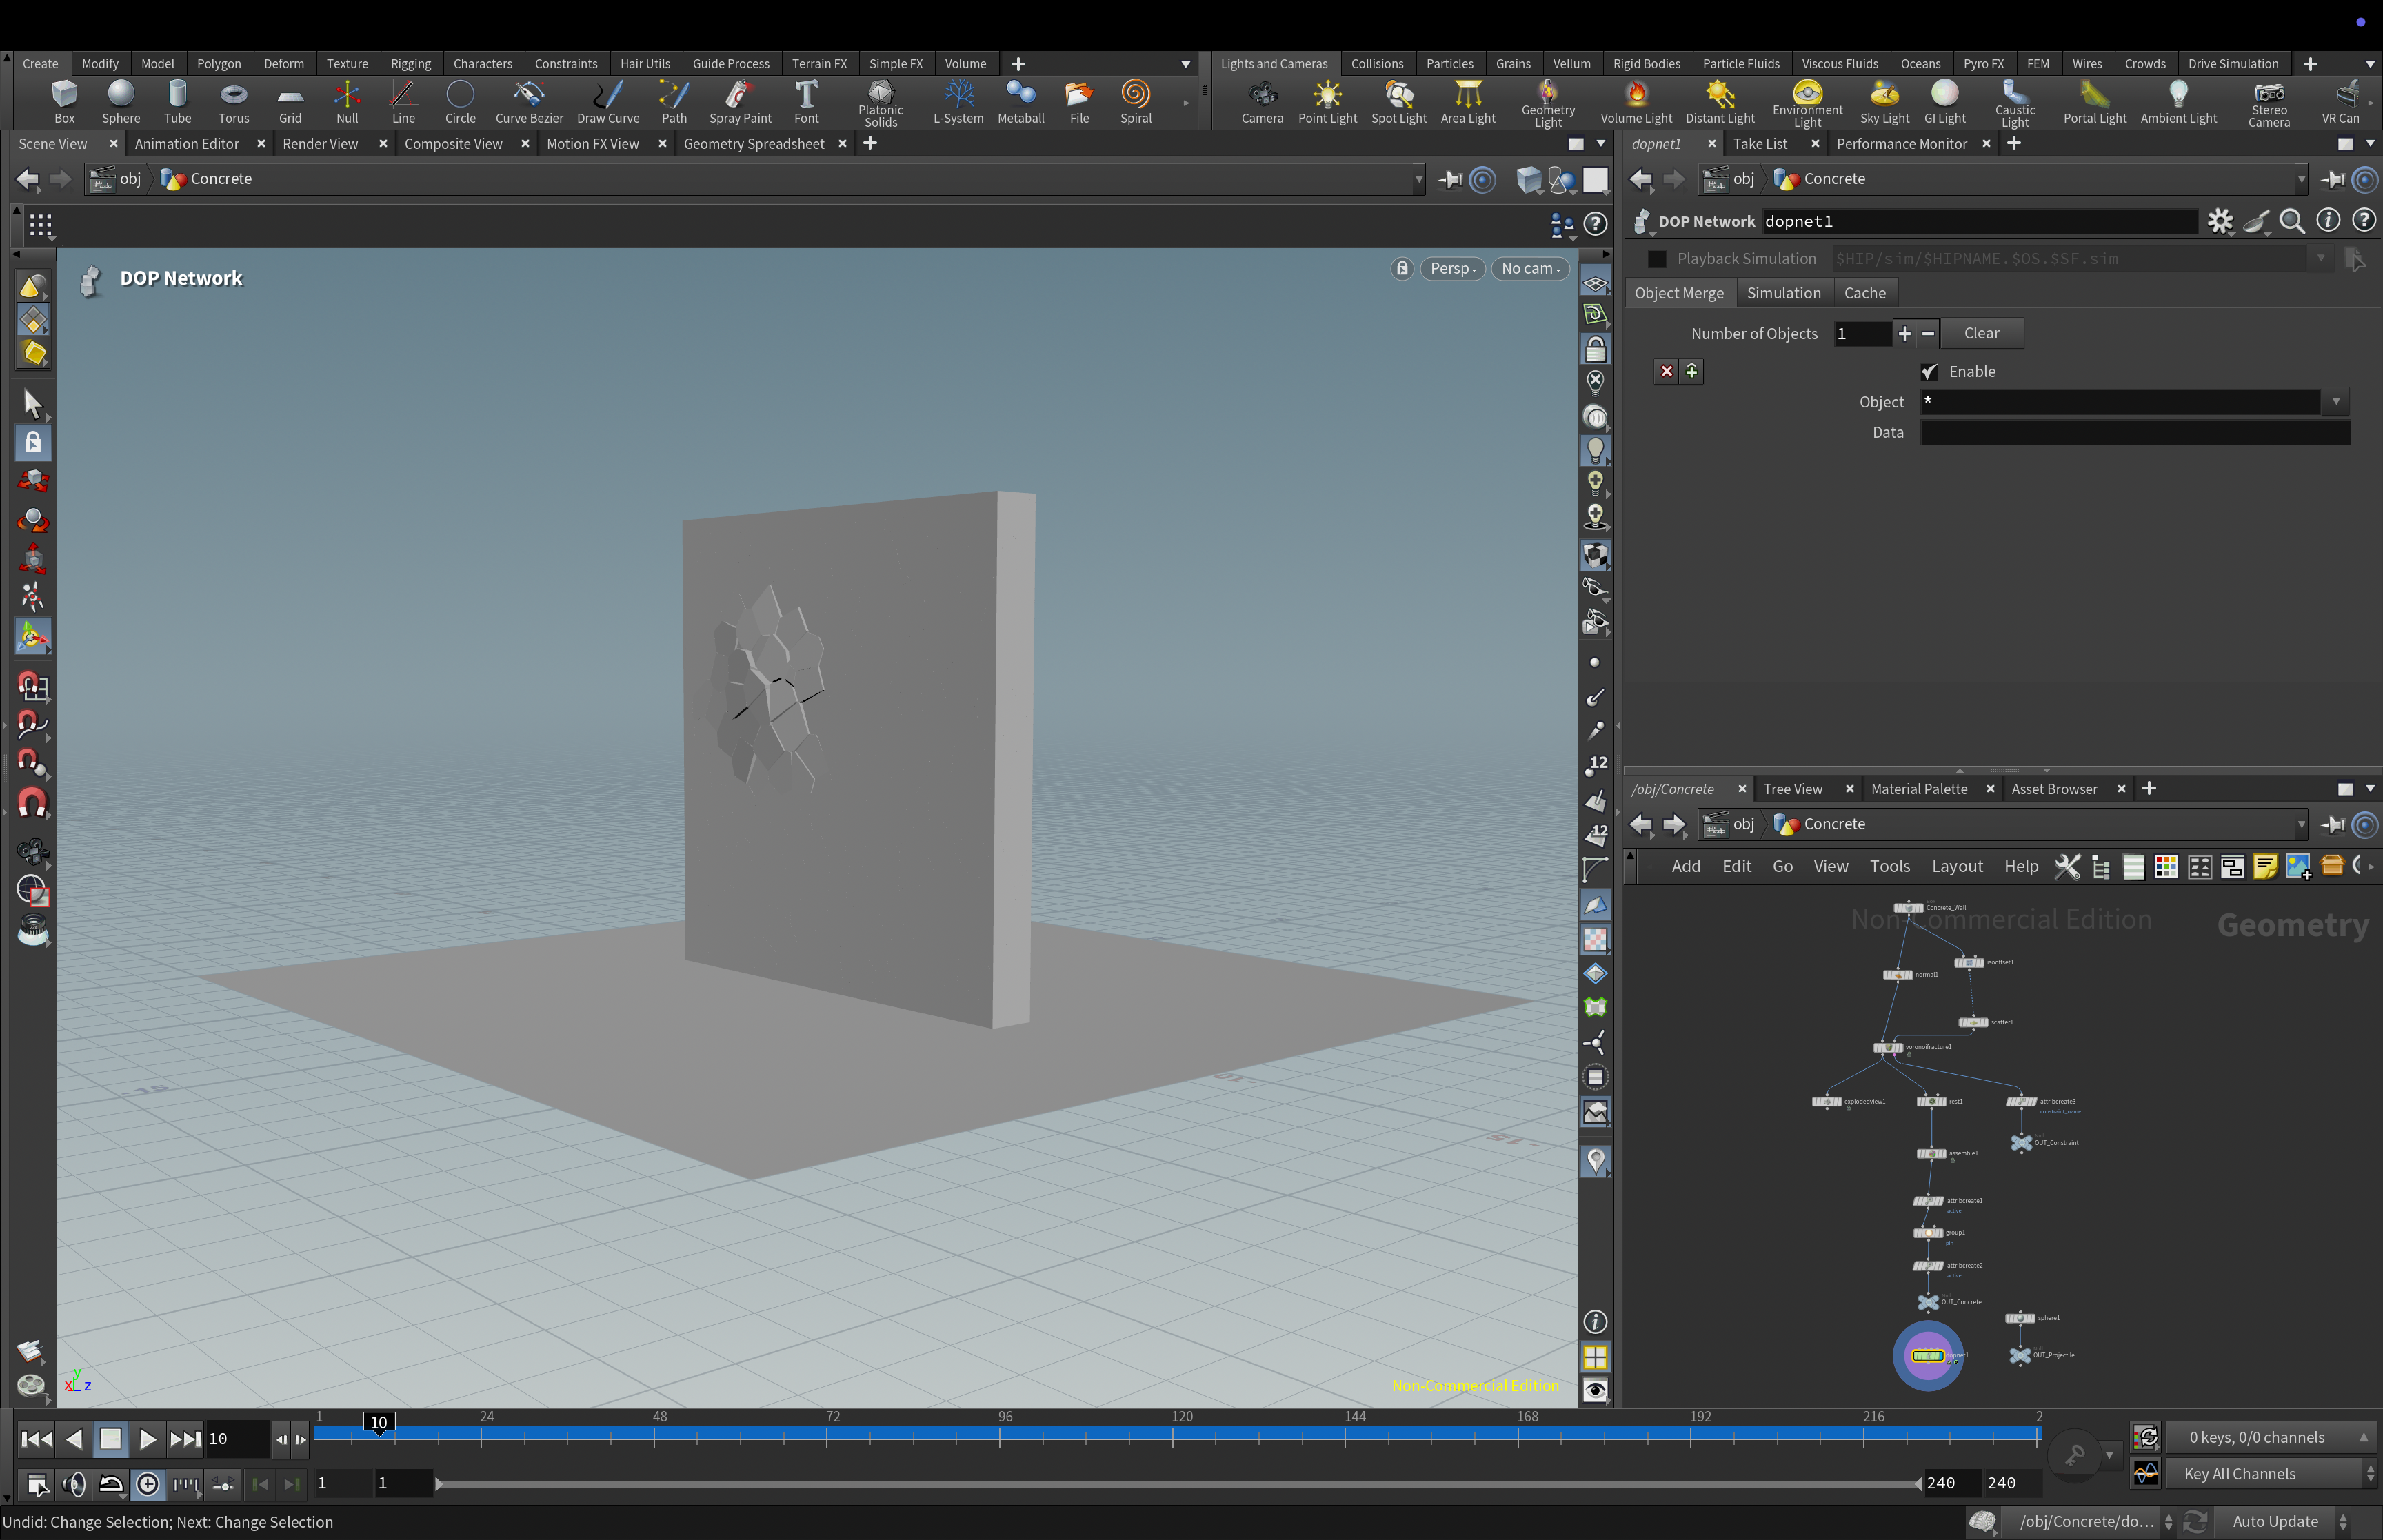Expand the Object field dropdown arrow
The width and height of the screenshot is (2383, 1540).
(x=2335, y=402)
